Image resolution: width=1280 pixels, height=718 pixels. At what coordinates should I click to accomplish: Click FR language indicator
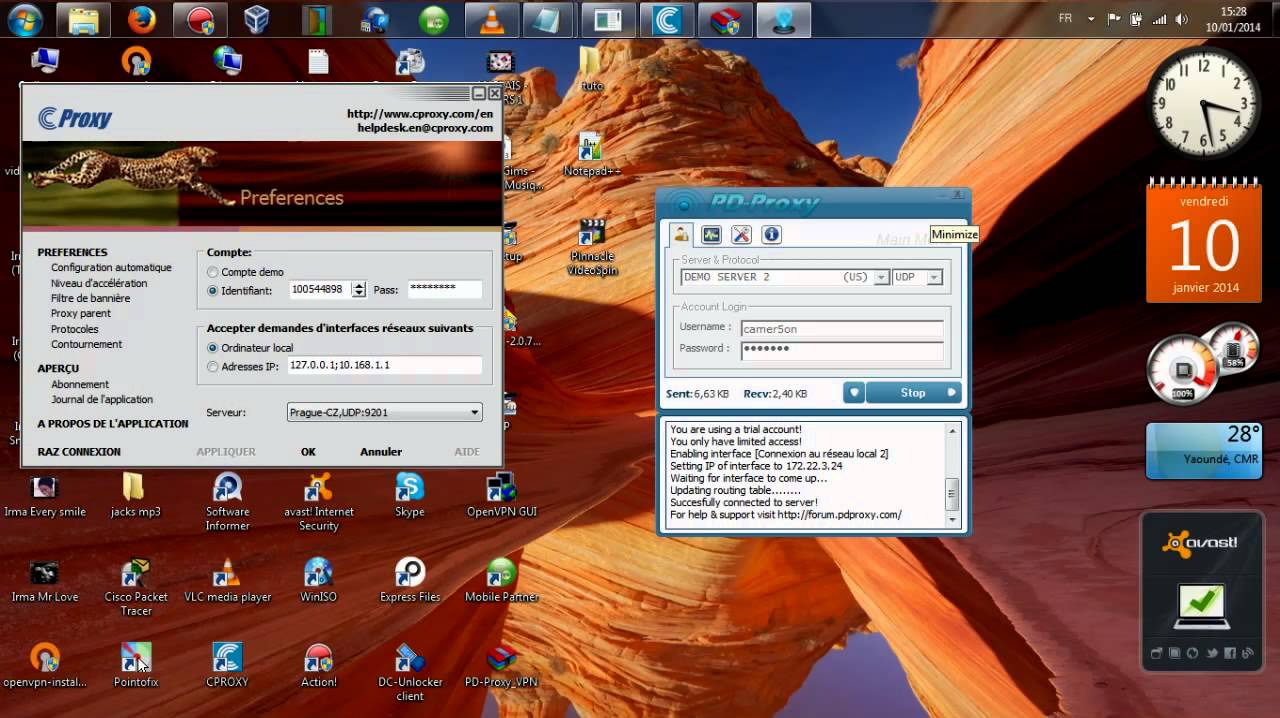(1065, 19)
